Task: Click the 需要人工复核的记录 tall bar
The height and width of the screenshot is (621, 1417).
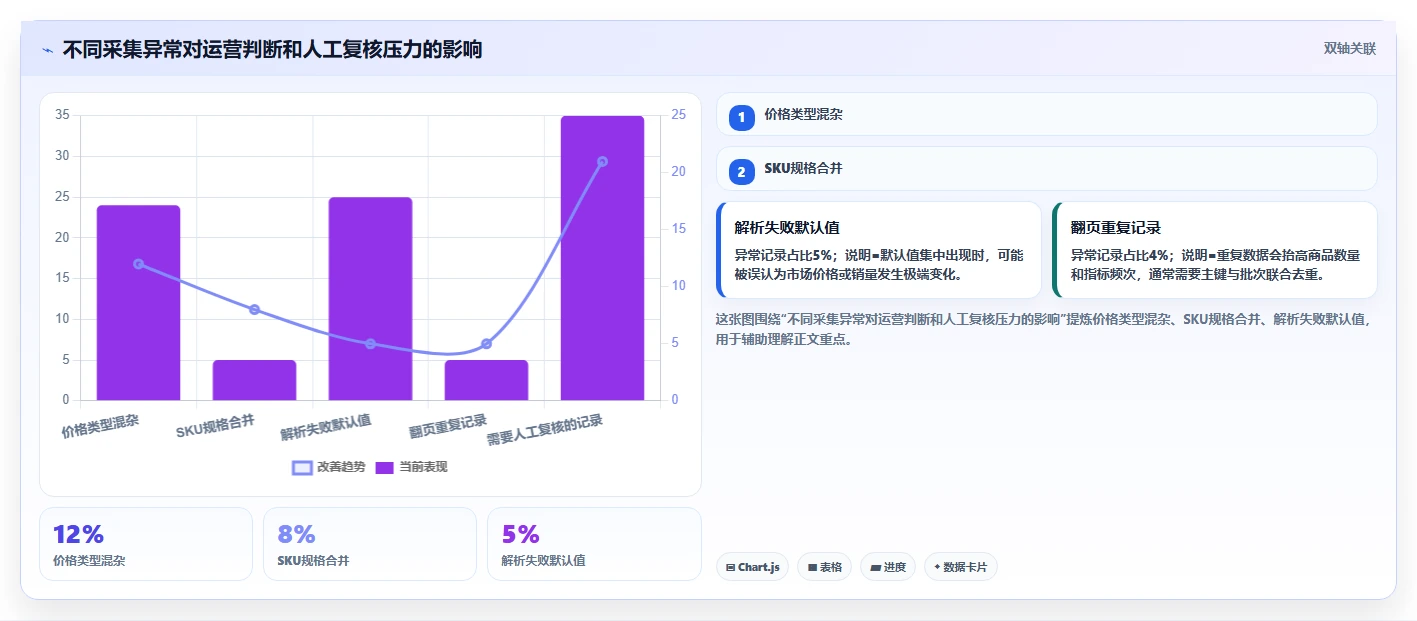Action: (x=602, y=258)
